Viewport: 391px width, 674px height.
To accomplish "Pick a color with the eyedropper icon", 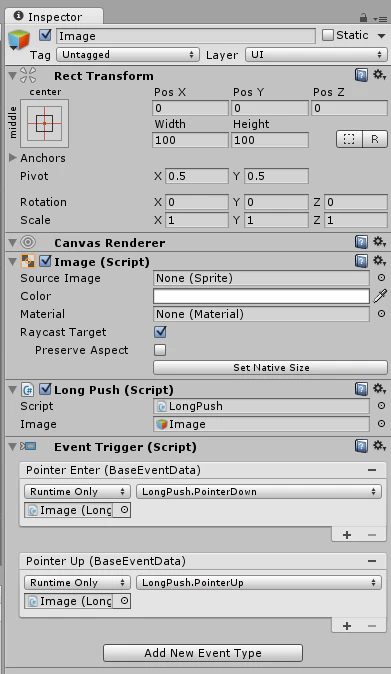I will [380, 296].
